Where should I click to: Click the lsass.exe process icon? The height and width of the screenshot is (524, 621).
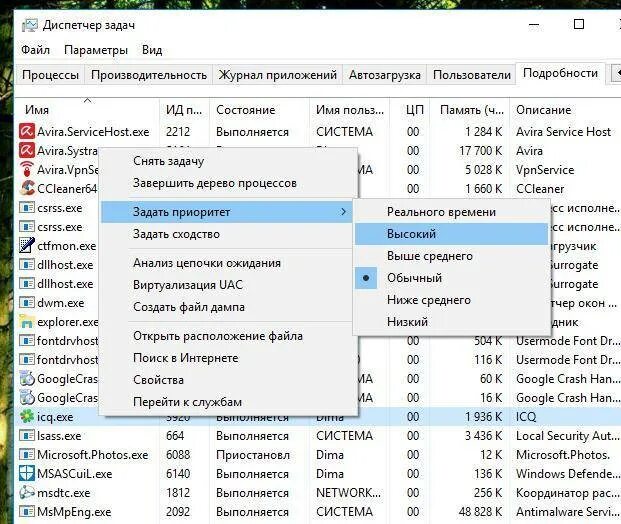click(x=27, y=436)
